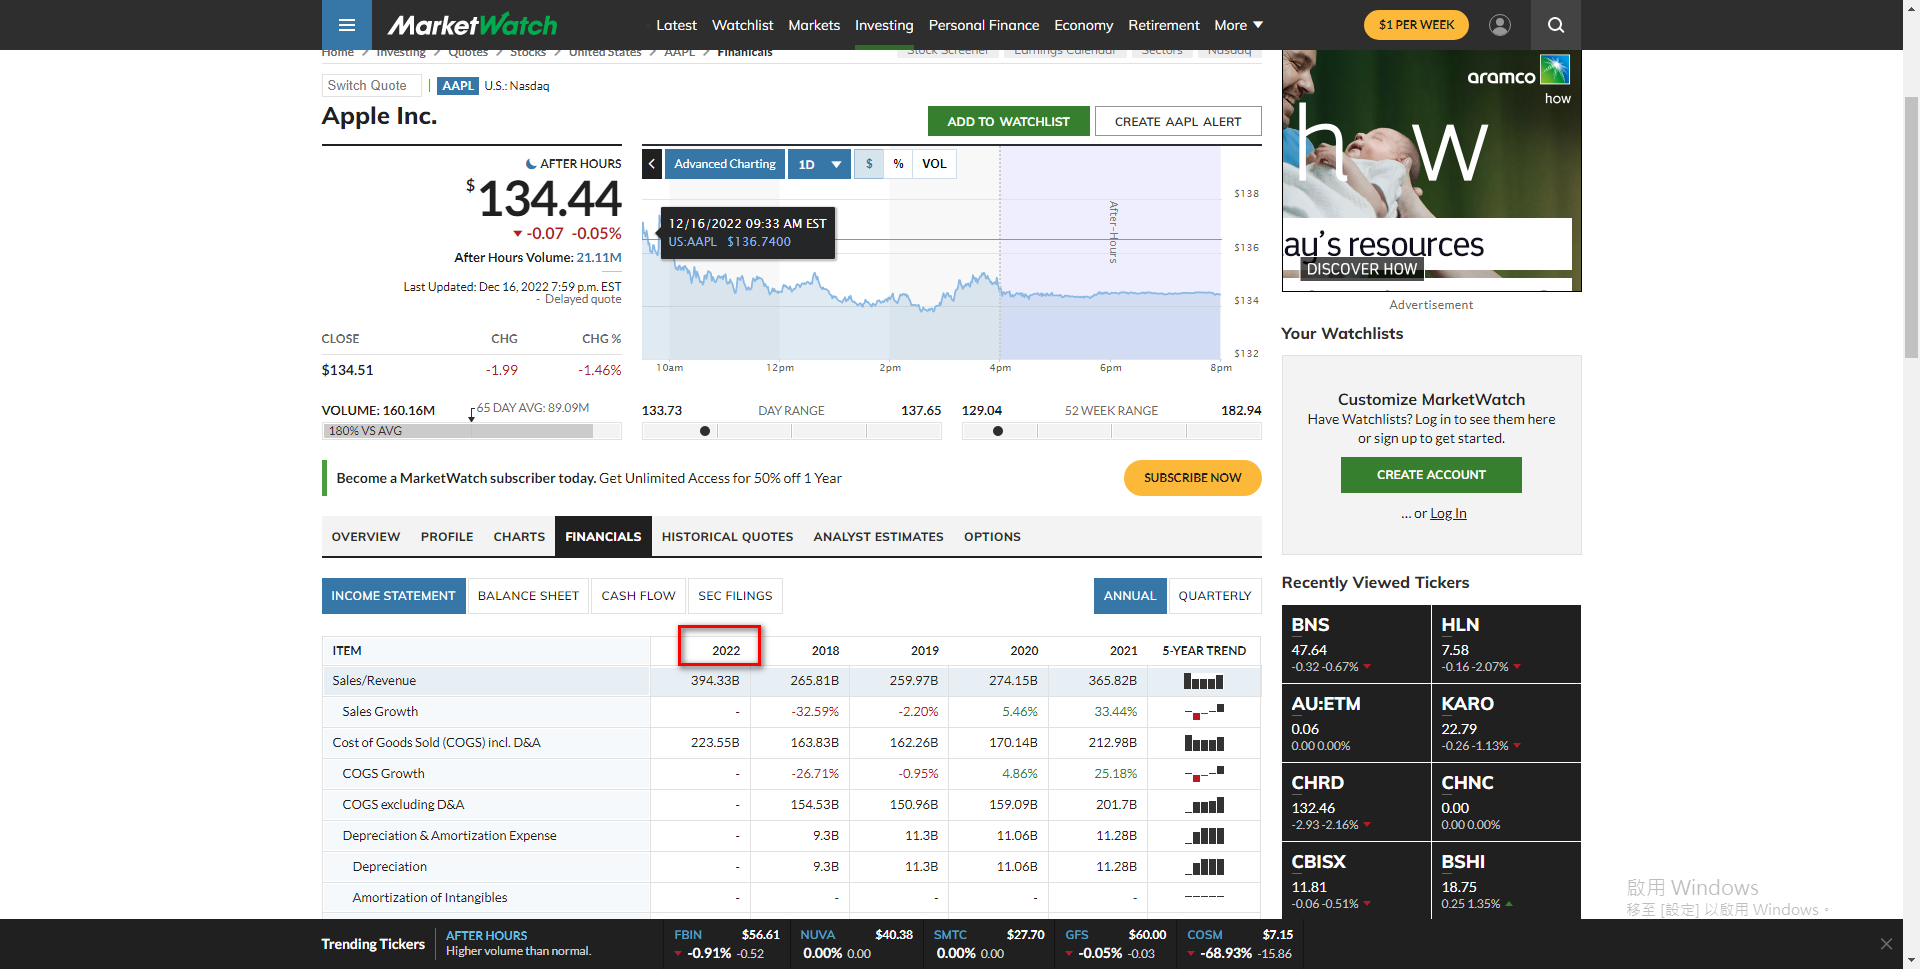Click the Log In link
The width and height of the screenshot is (1920, 969).
coord(1448,513)
